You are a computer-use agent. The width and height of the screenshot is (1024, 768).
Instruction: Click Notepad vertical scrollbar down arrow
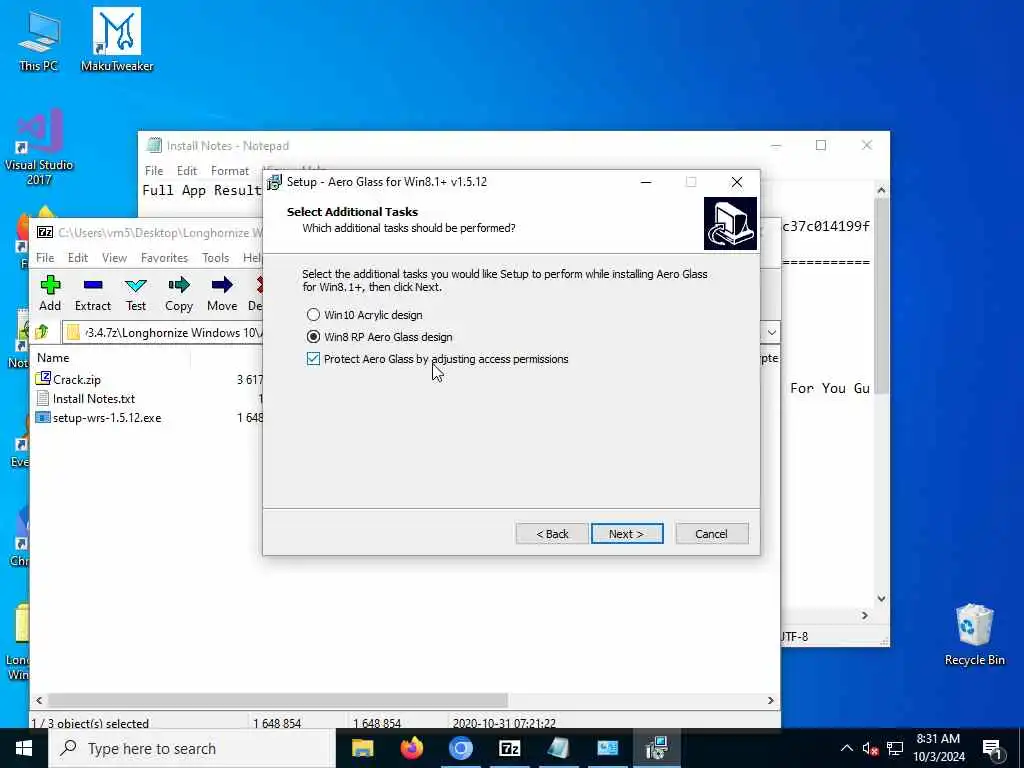(x=881, y=598)
